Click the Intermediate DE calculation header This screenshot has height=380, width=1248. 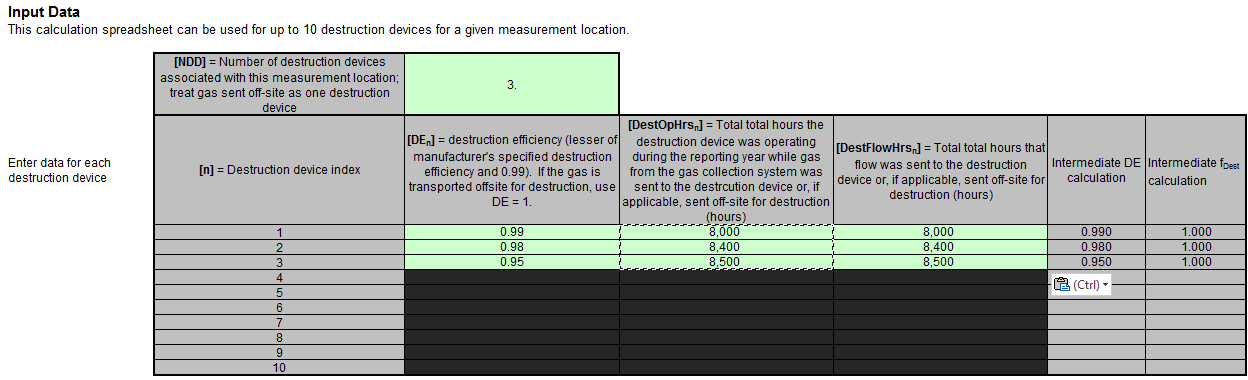point(1096,170)
